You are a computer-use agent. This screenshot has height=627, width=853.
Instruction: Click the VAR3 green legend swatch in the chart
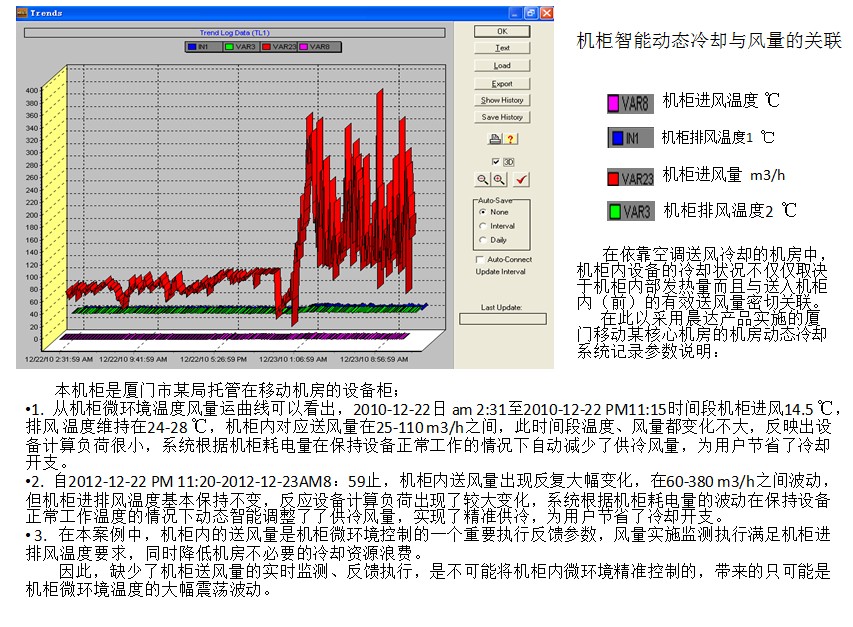pyautogui.click(x=230, y=47)
